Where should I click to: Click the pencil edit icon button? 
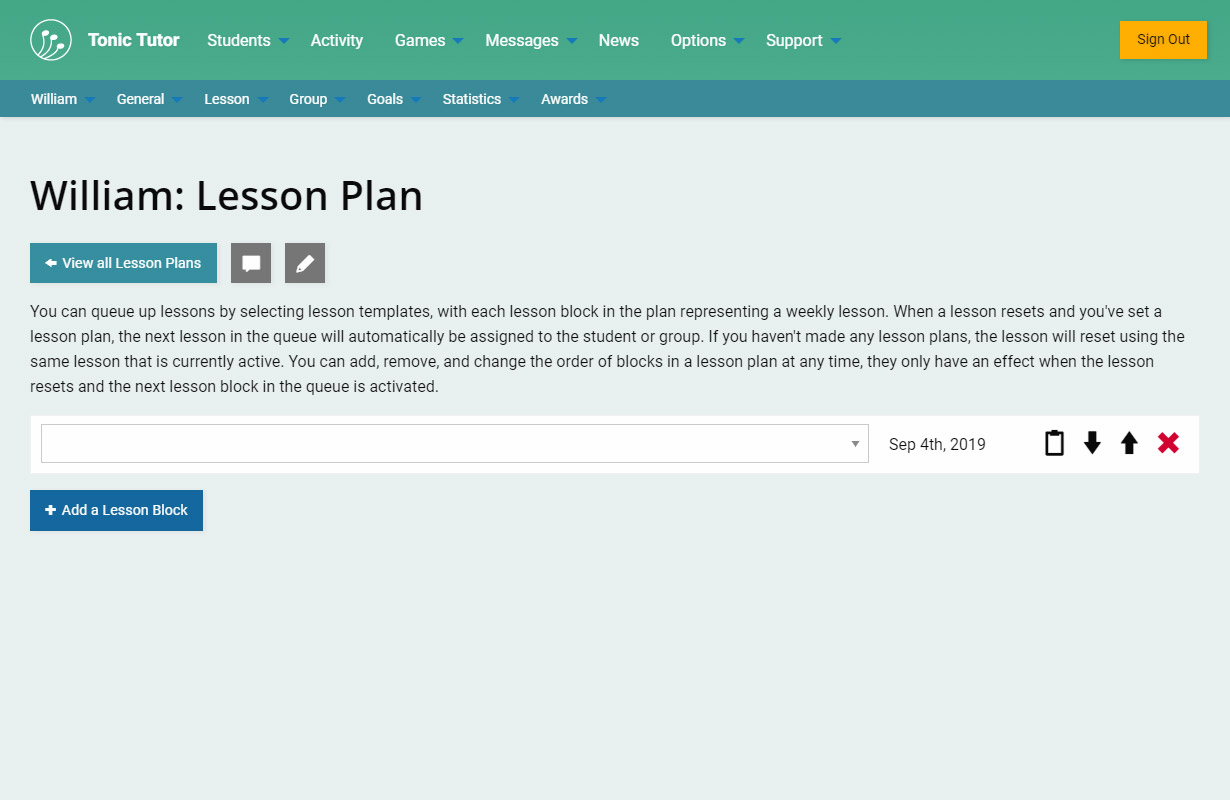(305, 263)
